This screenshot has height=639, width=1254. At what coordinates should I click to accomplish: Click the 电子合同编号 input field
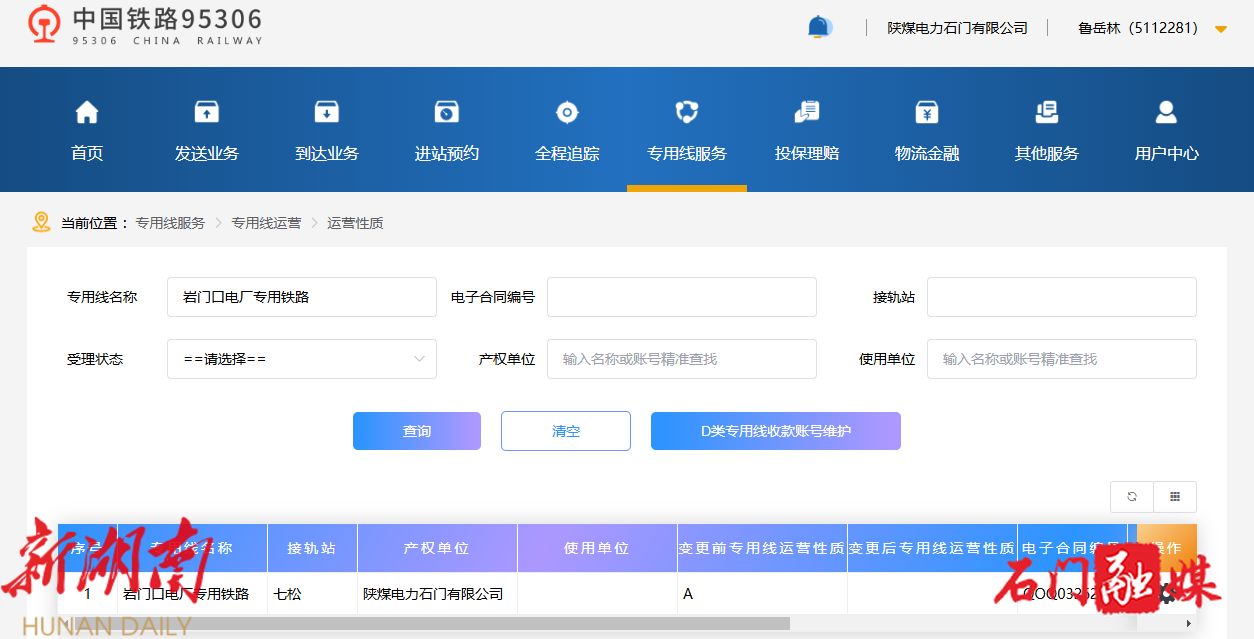pyautogui.click(x=681, y=297)
